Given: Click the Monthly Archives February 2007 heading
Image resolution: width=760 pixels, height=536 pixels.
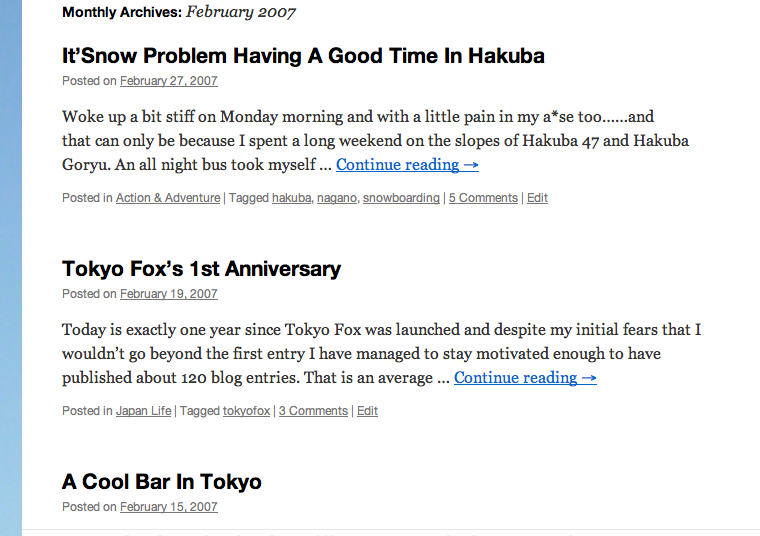Looking at the screenshot, I should click(179, 13).
